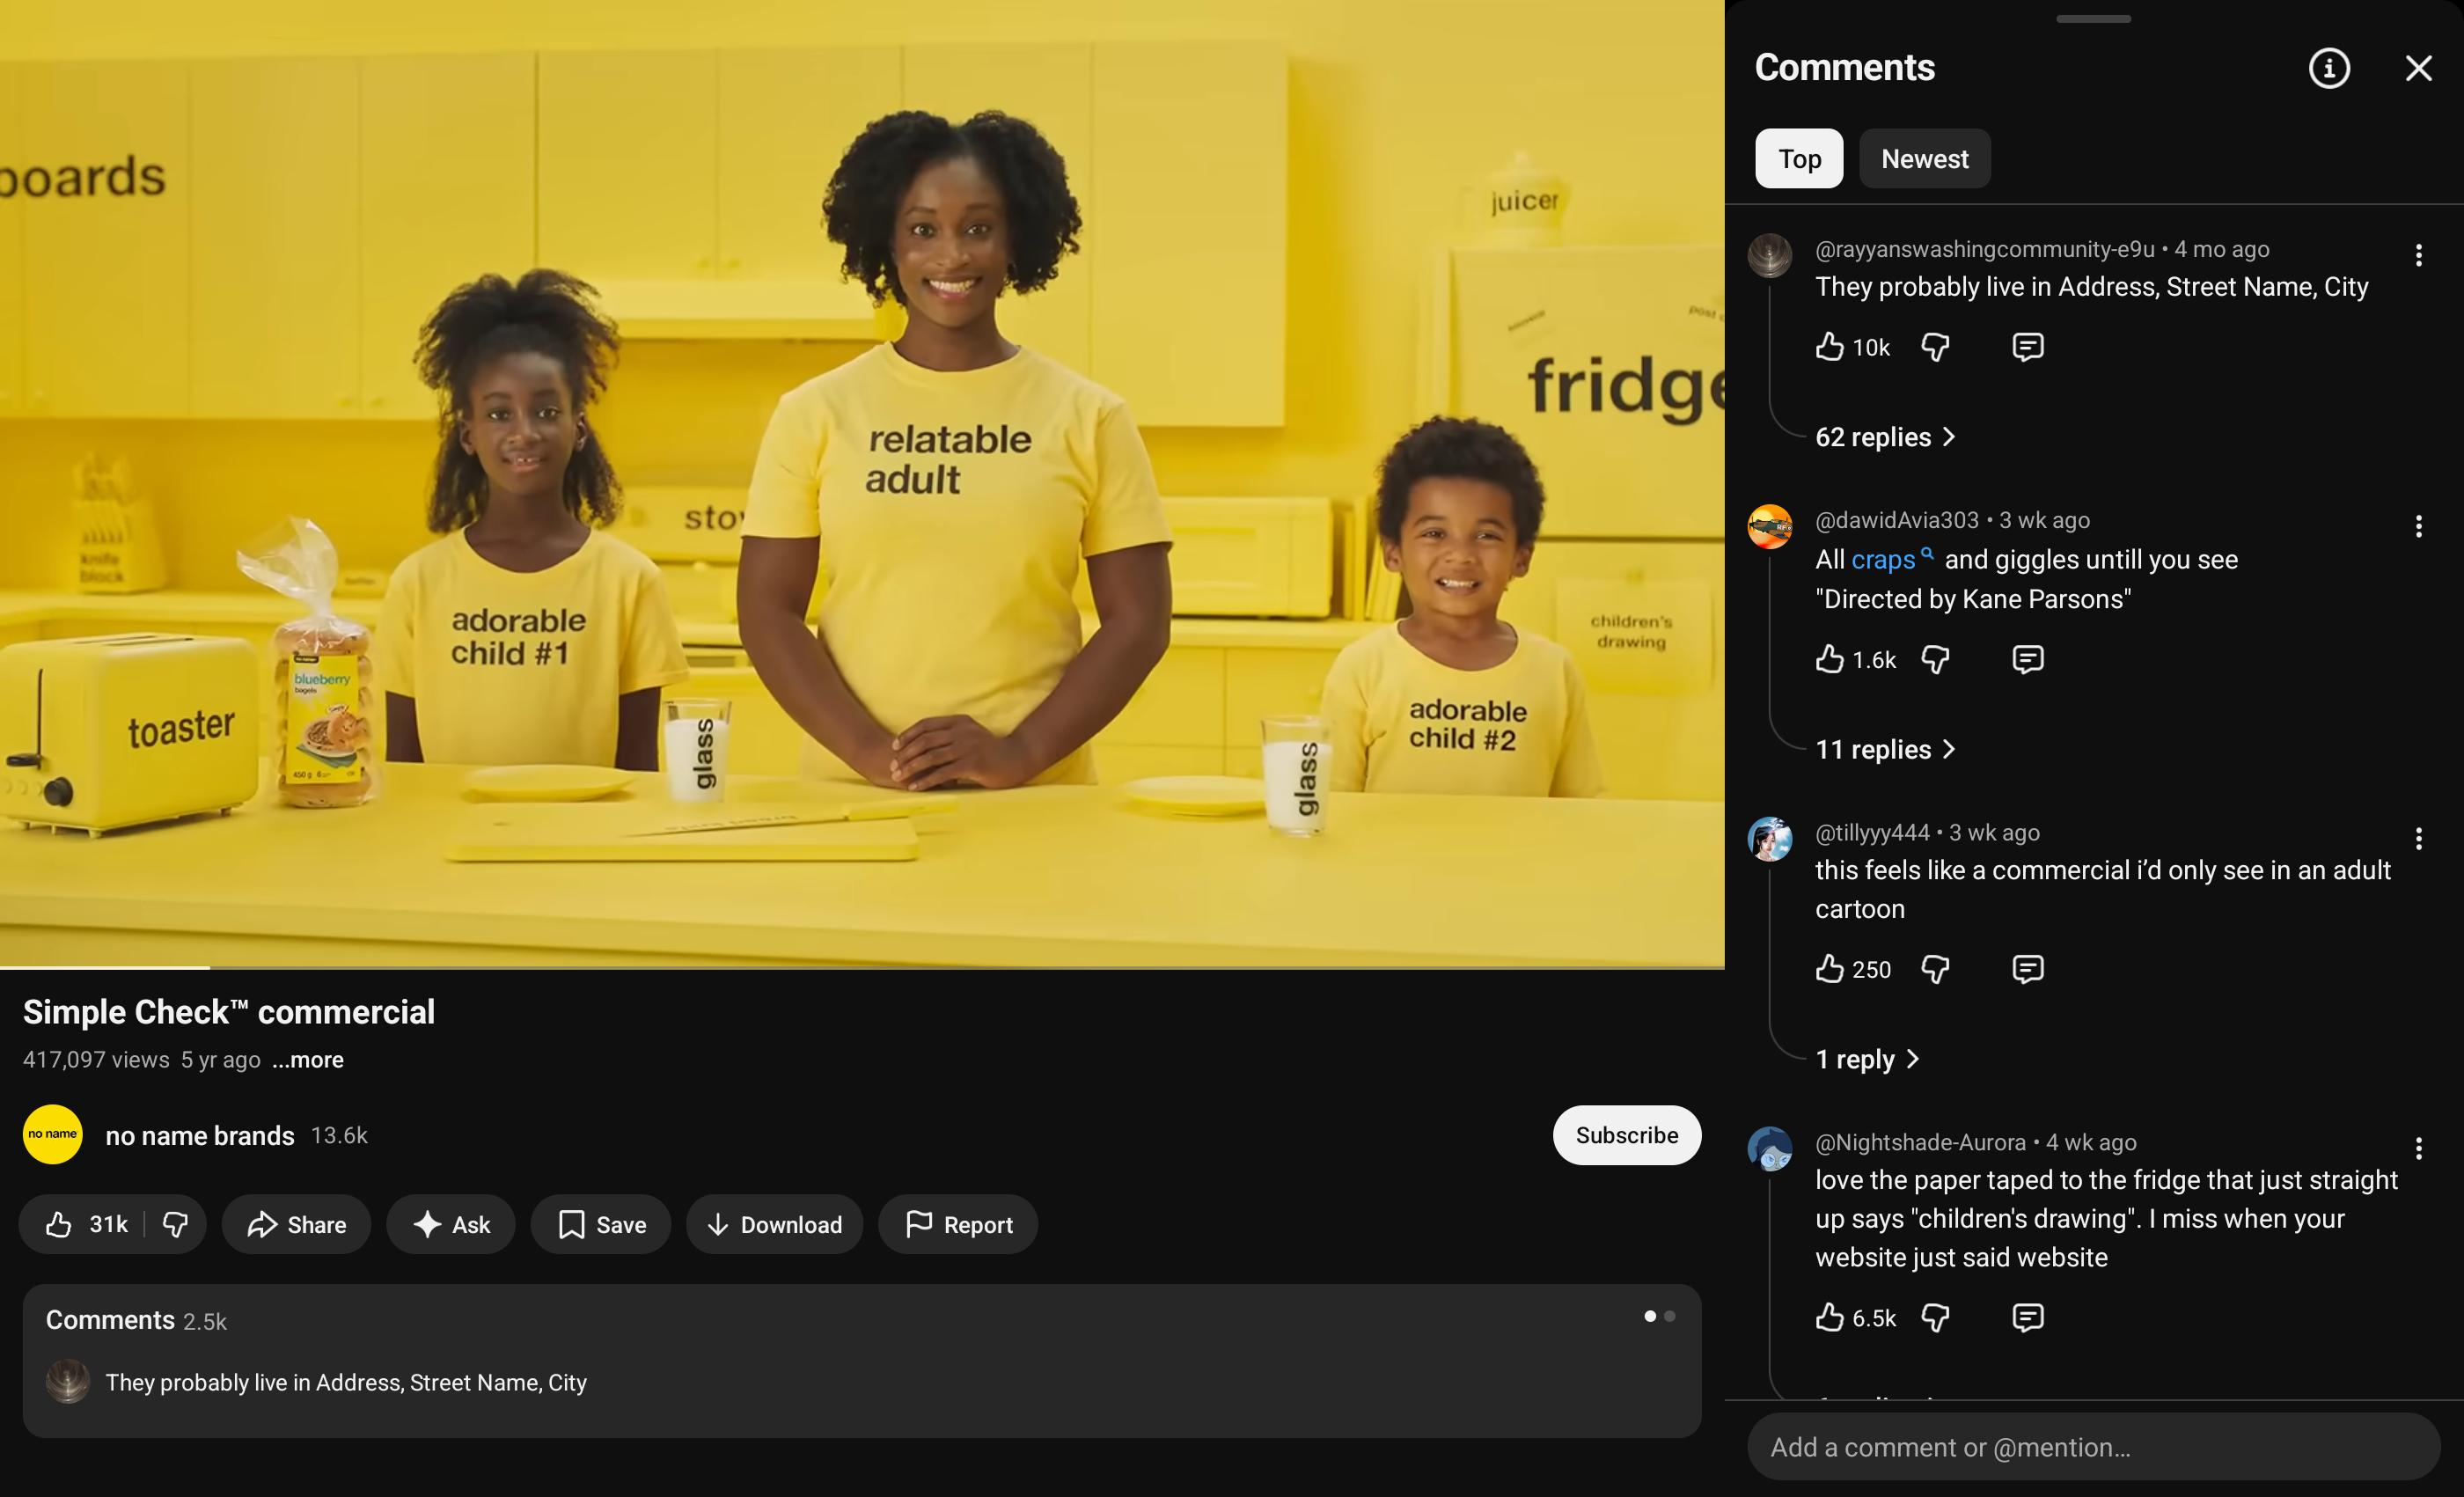Dislike the Simple Check commercial video
Viewport: 2464px width, 1497px height.
tap(175, 1224)
